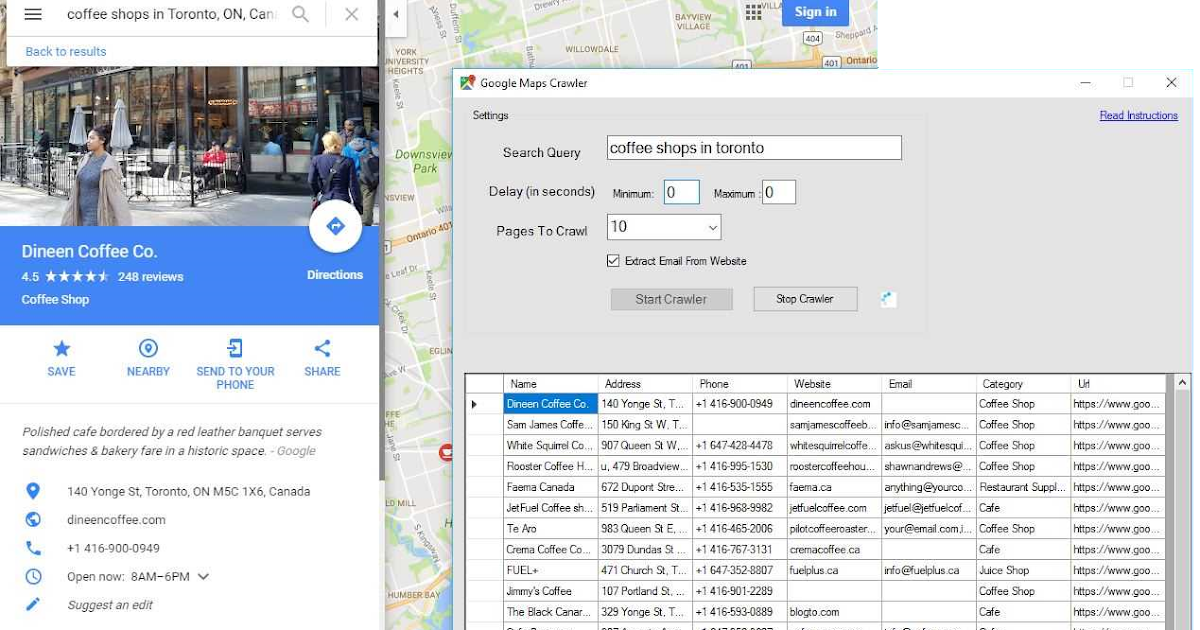
Task: Click the Directions label
Action: pyautogui.click(x=335, y=275)
